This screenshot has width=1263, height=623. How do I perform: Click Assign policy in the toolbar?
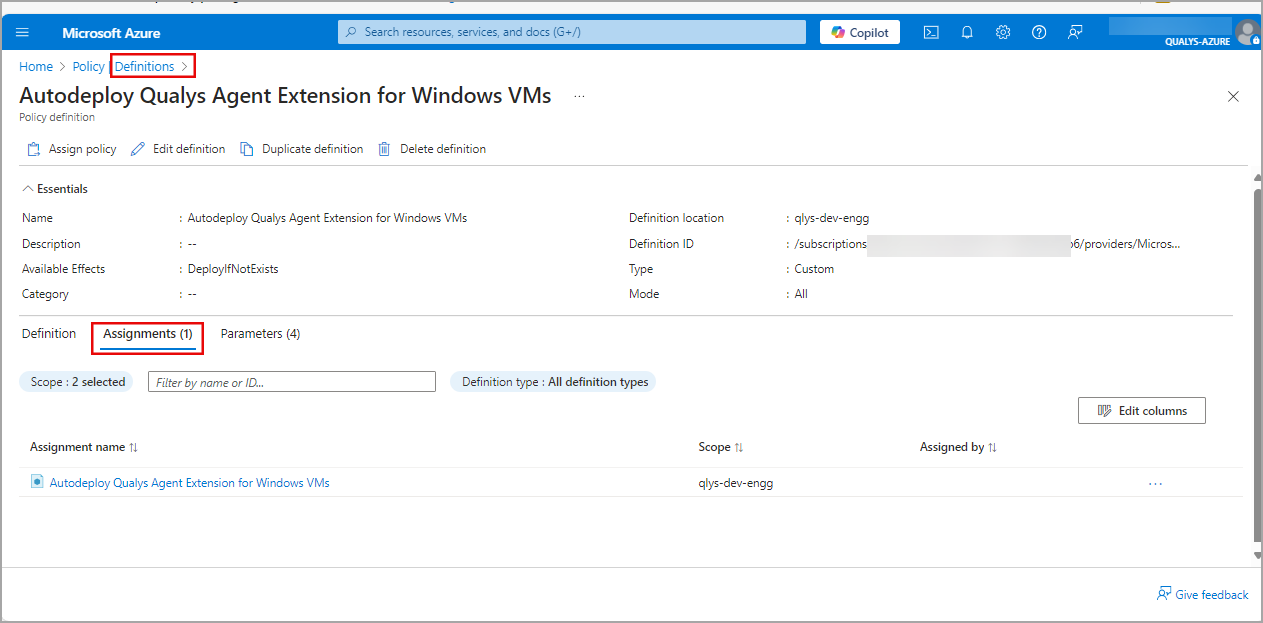coord(71,149)
